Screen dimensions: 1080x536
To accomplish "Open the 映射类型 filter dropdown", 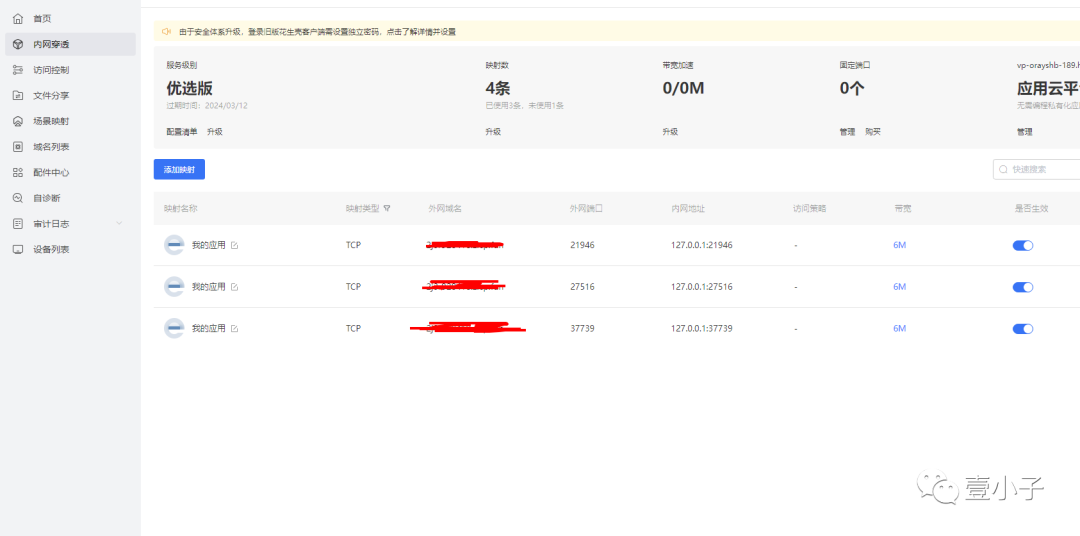I will [387, 208].
